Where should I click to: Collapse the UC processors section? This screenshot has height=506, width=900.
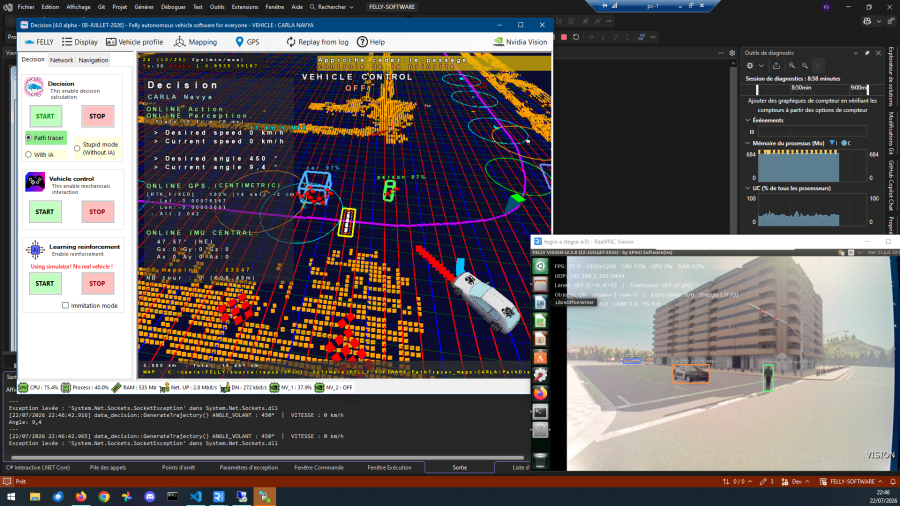coord(748,188)
